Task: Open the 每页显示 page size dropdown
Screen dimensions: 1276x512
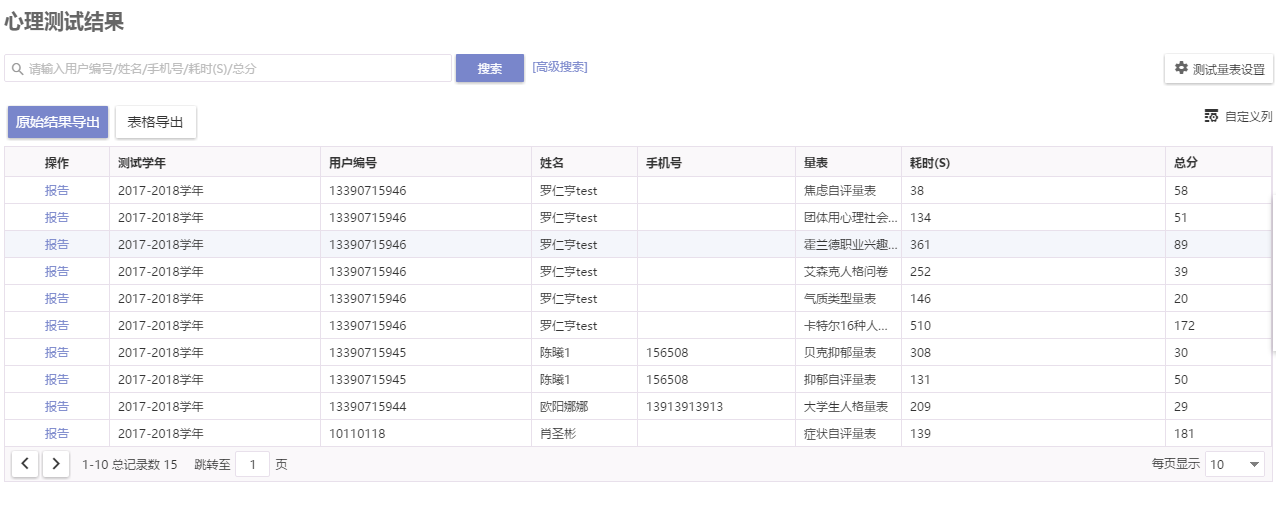Action: (x=1235, y=464)
